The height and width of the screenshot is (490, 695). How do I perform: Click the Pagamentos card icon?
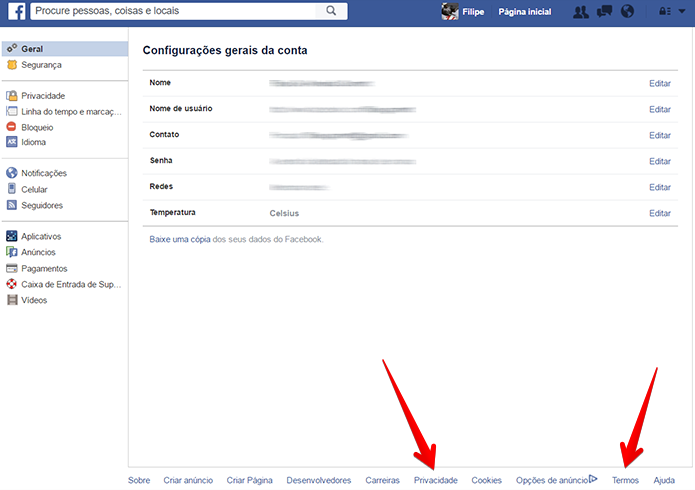pyautogui.click(x=12, y=268)
